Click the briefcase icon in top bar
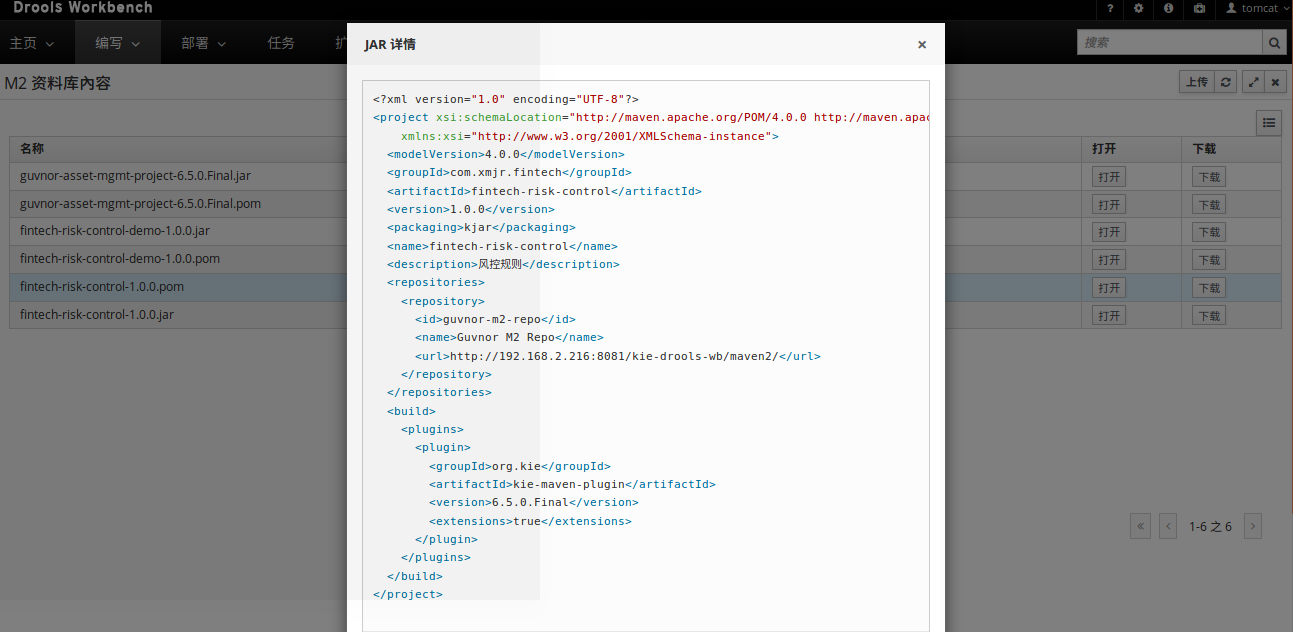Image resolution: width=1293 pixels, height=632 pixels. click(1199, 8)
